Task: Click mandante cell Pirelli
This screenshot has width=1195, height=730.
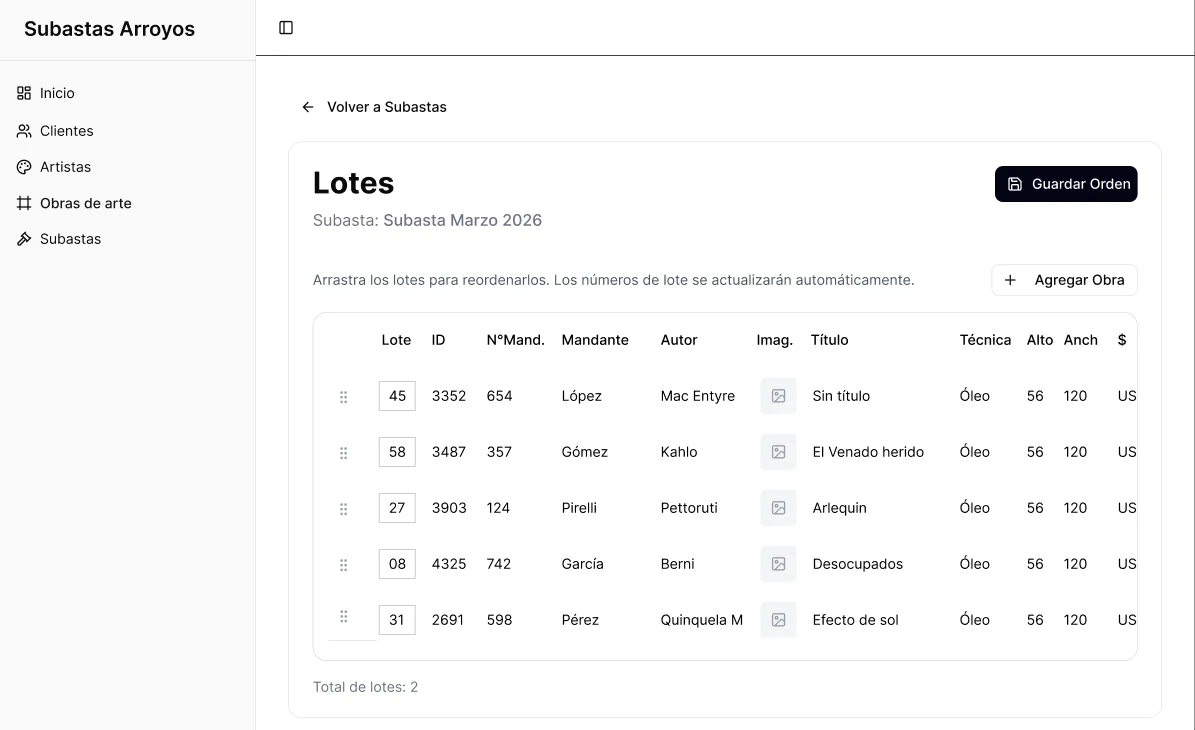Action: (x=579, y=508)
